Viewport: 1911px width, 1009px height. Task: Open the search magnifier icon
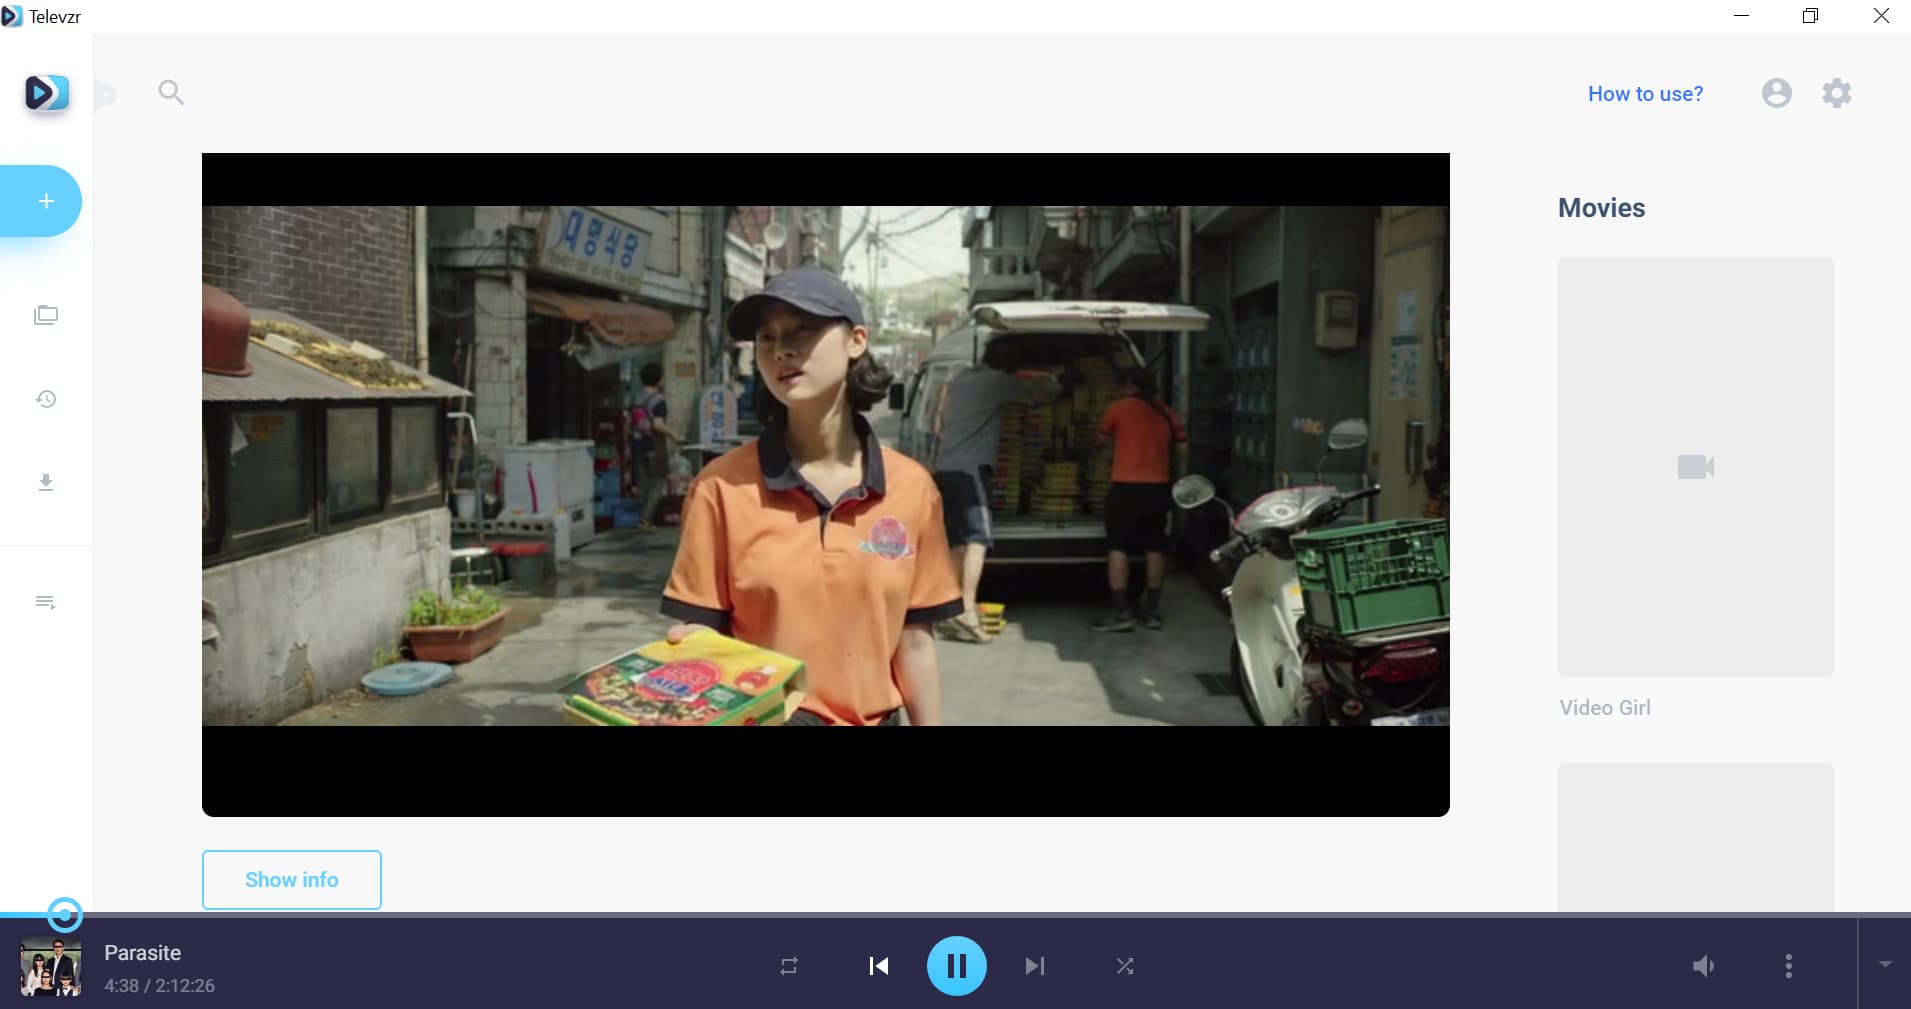171,93
